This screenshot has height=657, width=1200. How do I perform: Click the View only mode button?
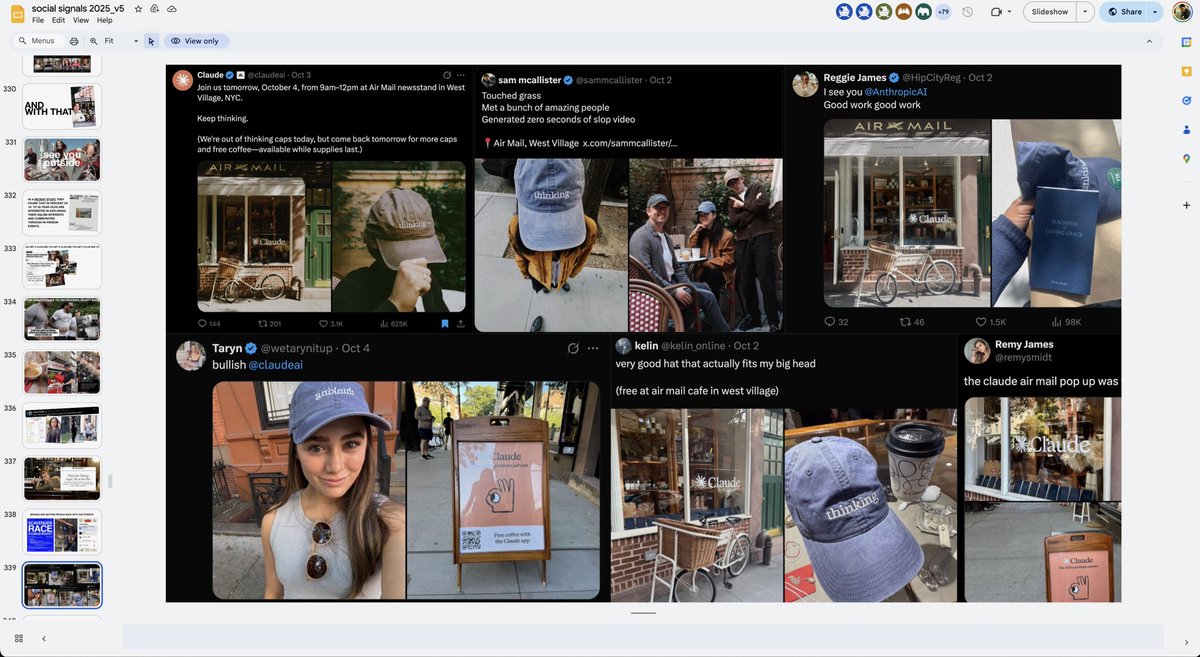[196, 41]
